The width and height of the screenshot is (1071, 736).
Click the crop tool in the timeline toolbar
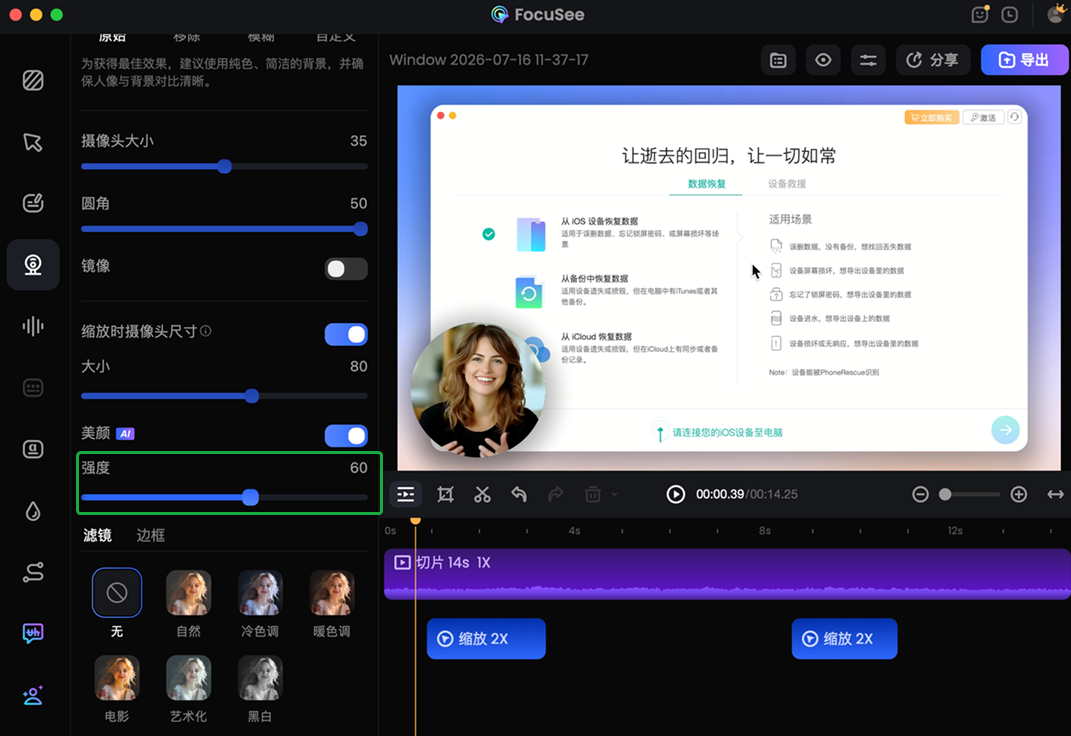click(x=445, y=494)
